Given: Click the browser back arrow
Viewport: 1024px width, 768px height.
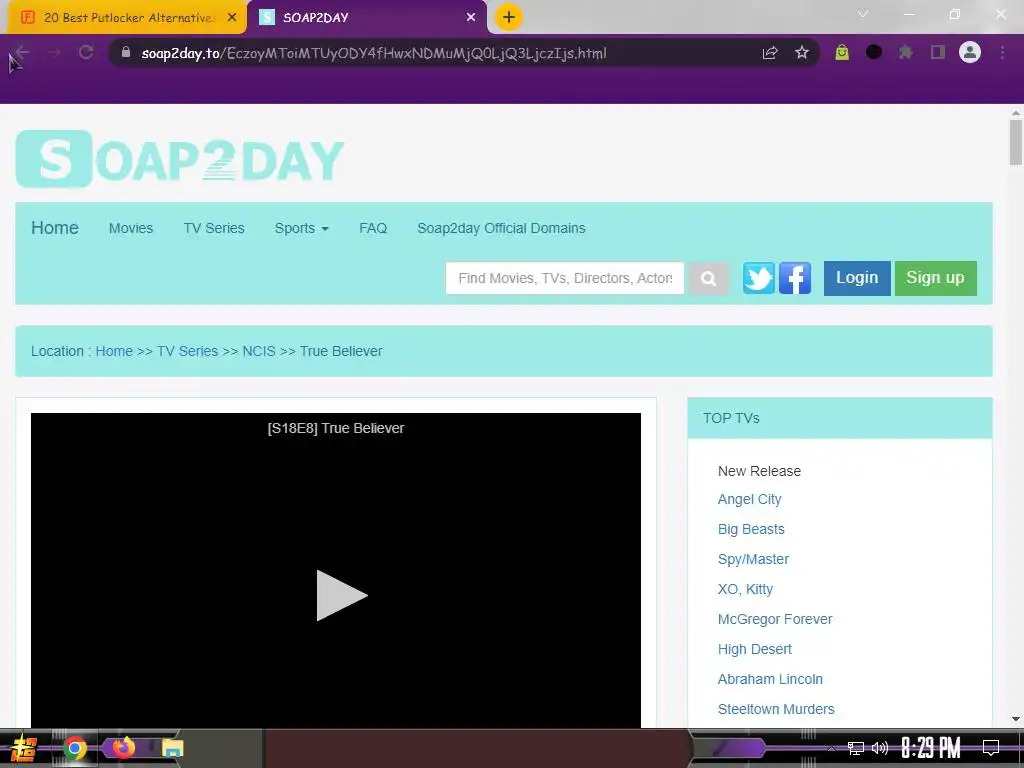Looking at the screenshot, I should coord(23,52).
